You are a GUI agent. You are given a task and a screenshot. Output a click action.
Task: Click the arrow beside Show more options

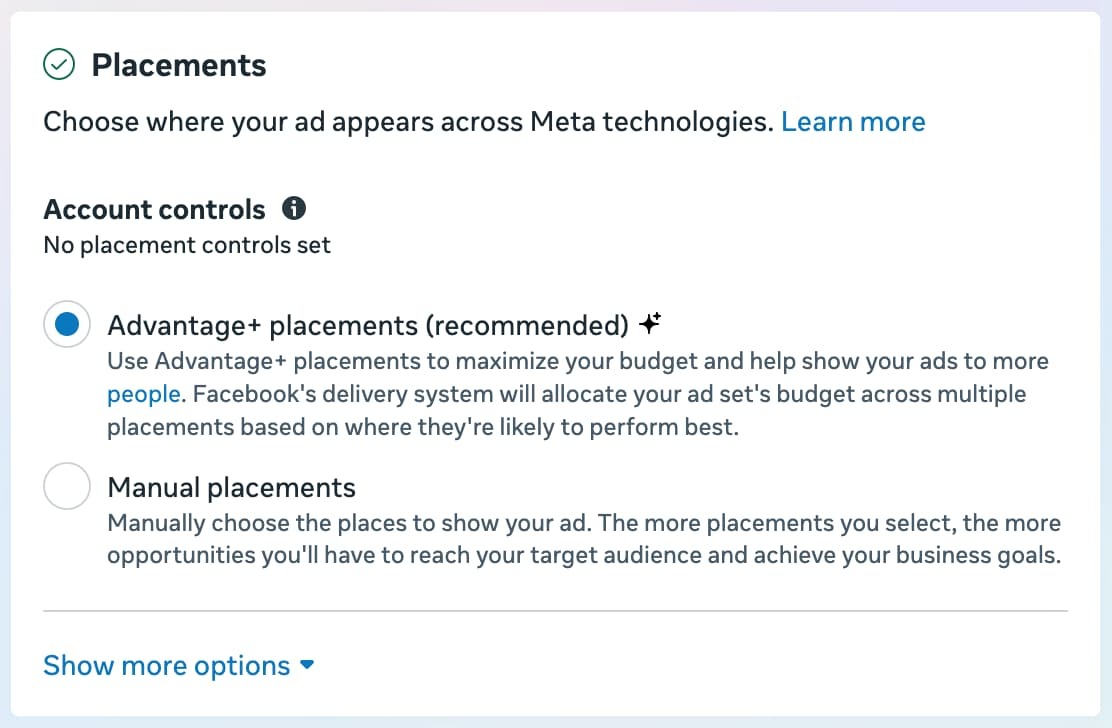click(307, 665)
